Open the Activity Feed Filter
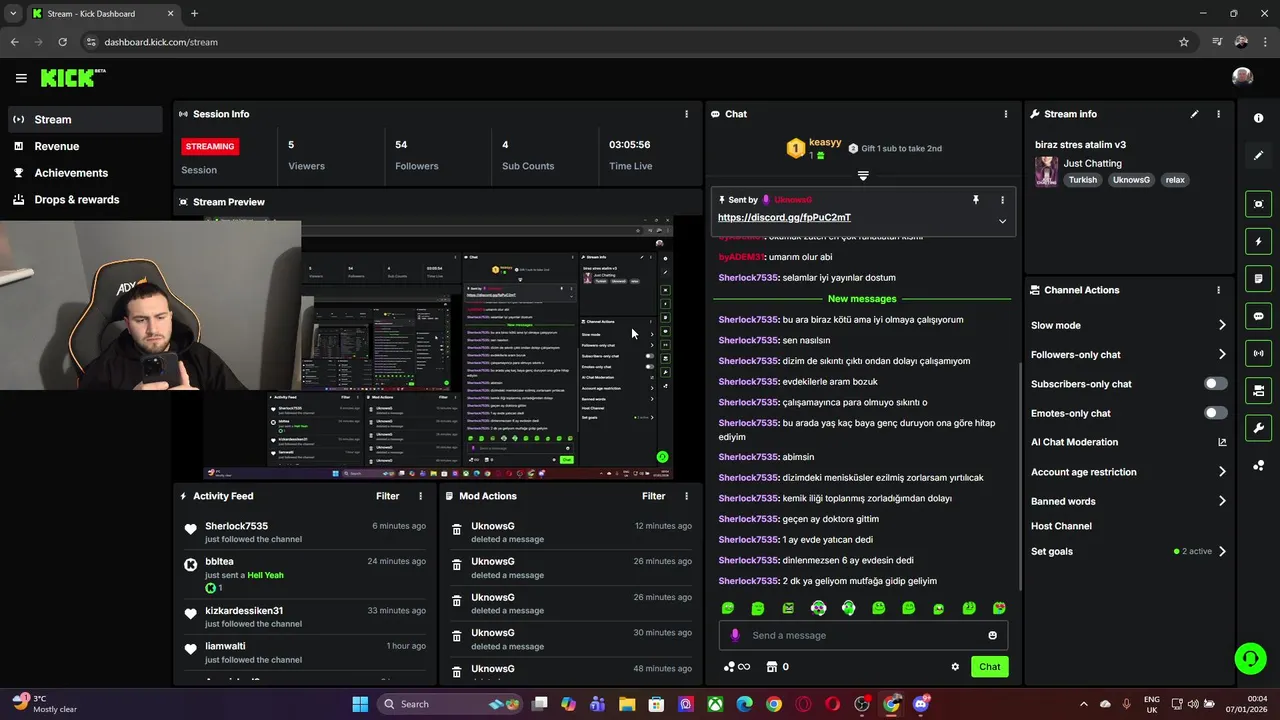The height and width of the screenshot is (720, 1280). [387, 496]
